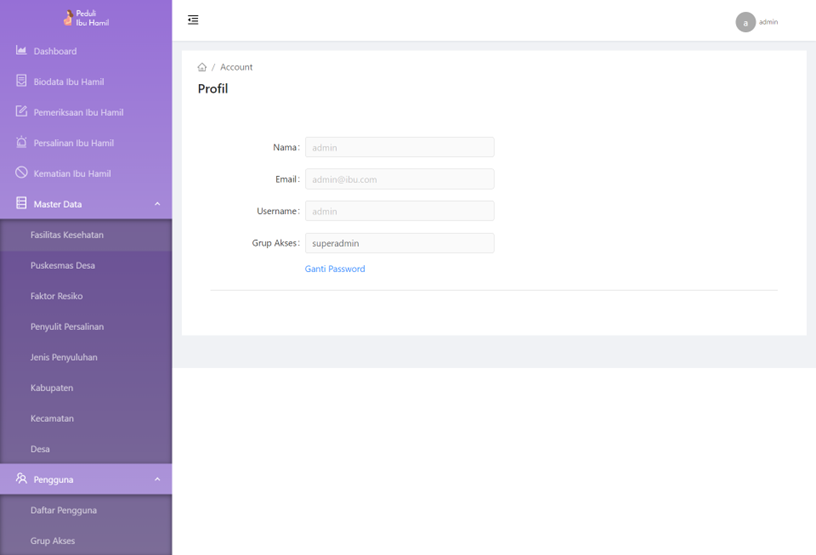Click the Kematian Ibu Hamil stop icon
816x555 pixels.
click(21, 173)
